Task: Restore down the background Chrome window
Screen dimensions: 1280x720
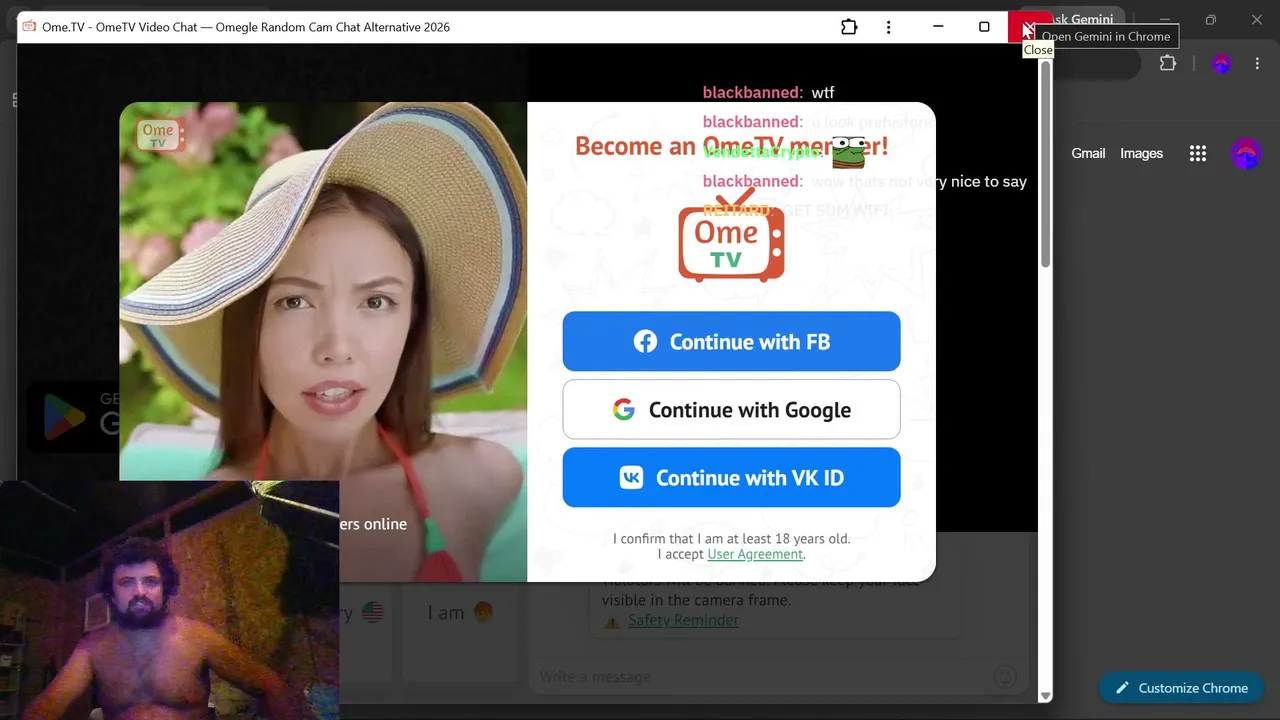Action: (x=1210, y=19)
